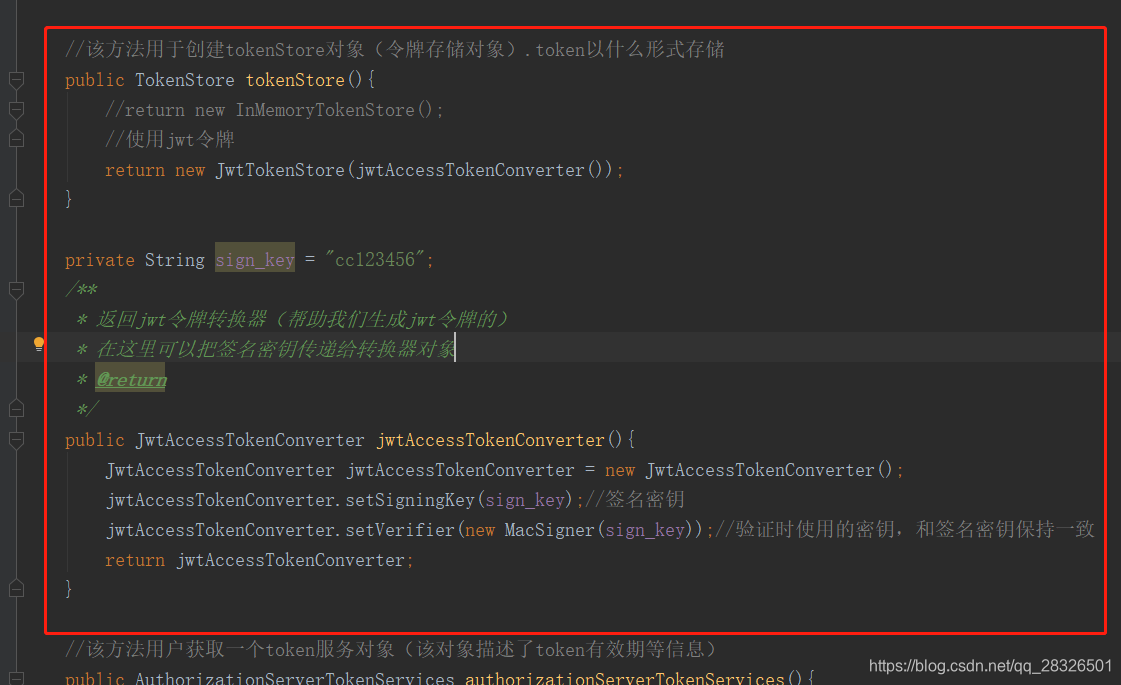The image size is (1121, 685).
Task: Click 'new JwtAccessTokenConverter()' constructor expression
Action: (x=749, y=470)
